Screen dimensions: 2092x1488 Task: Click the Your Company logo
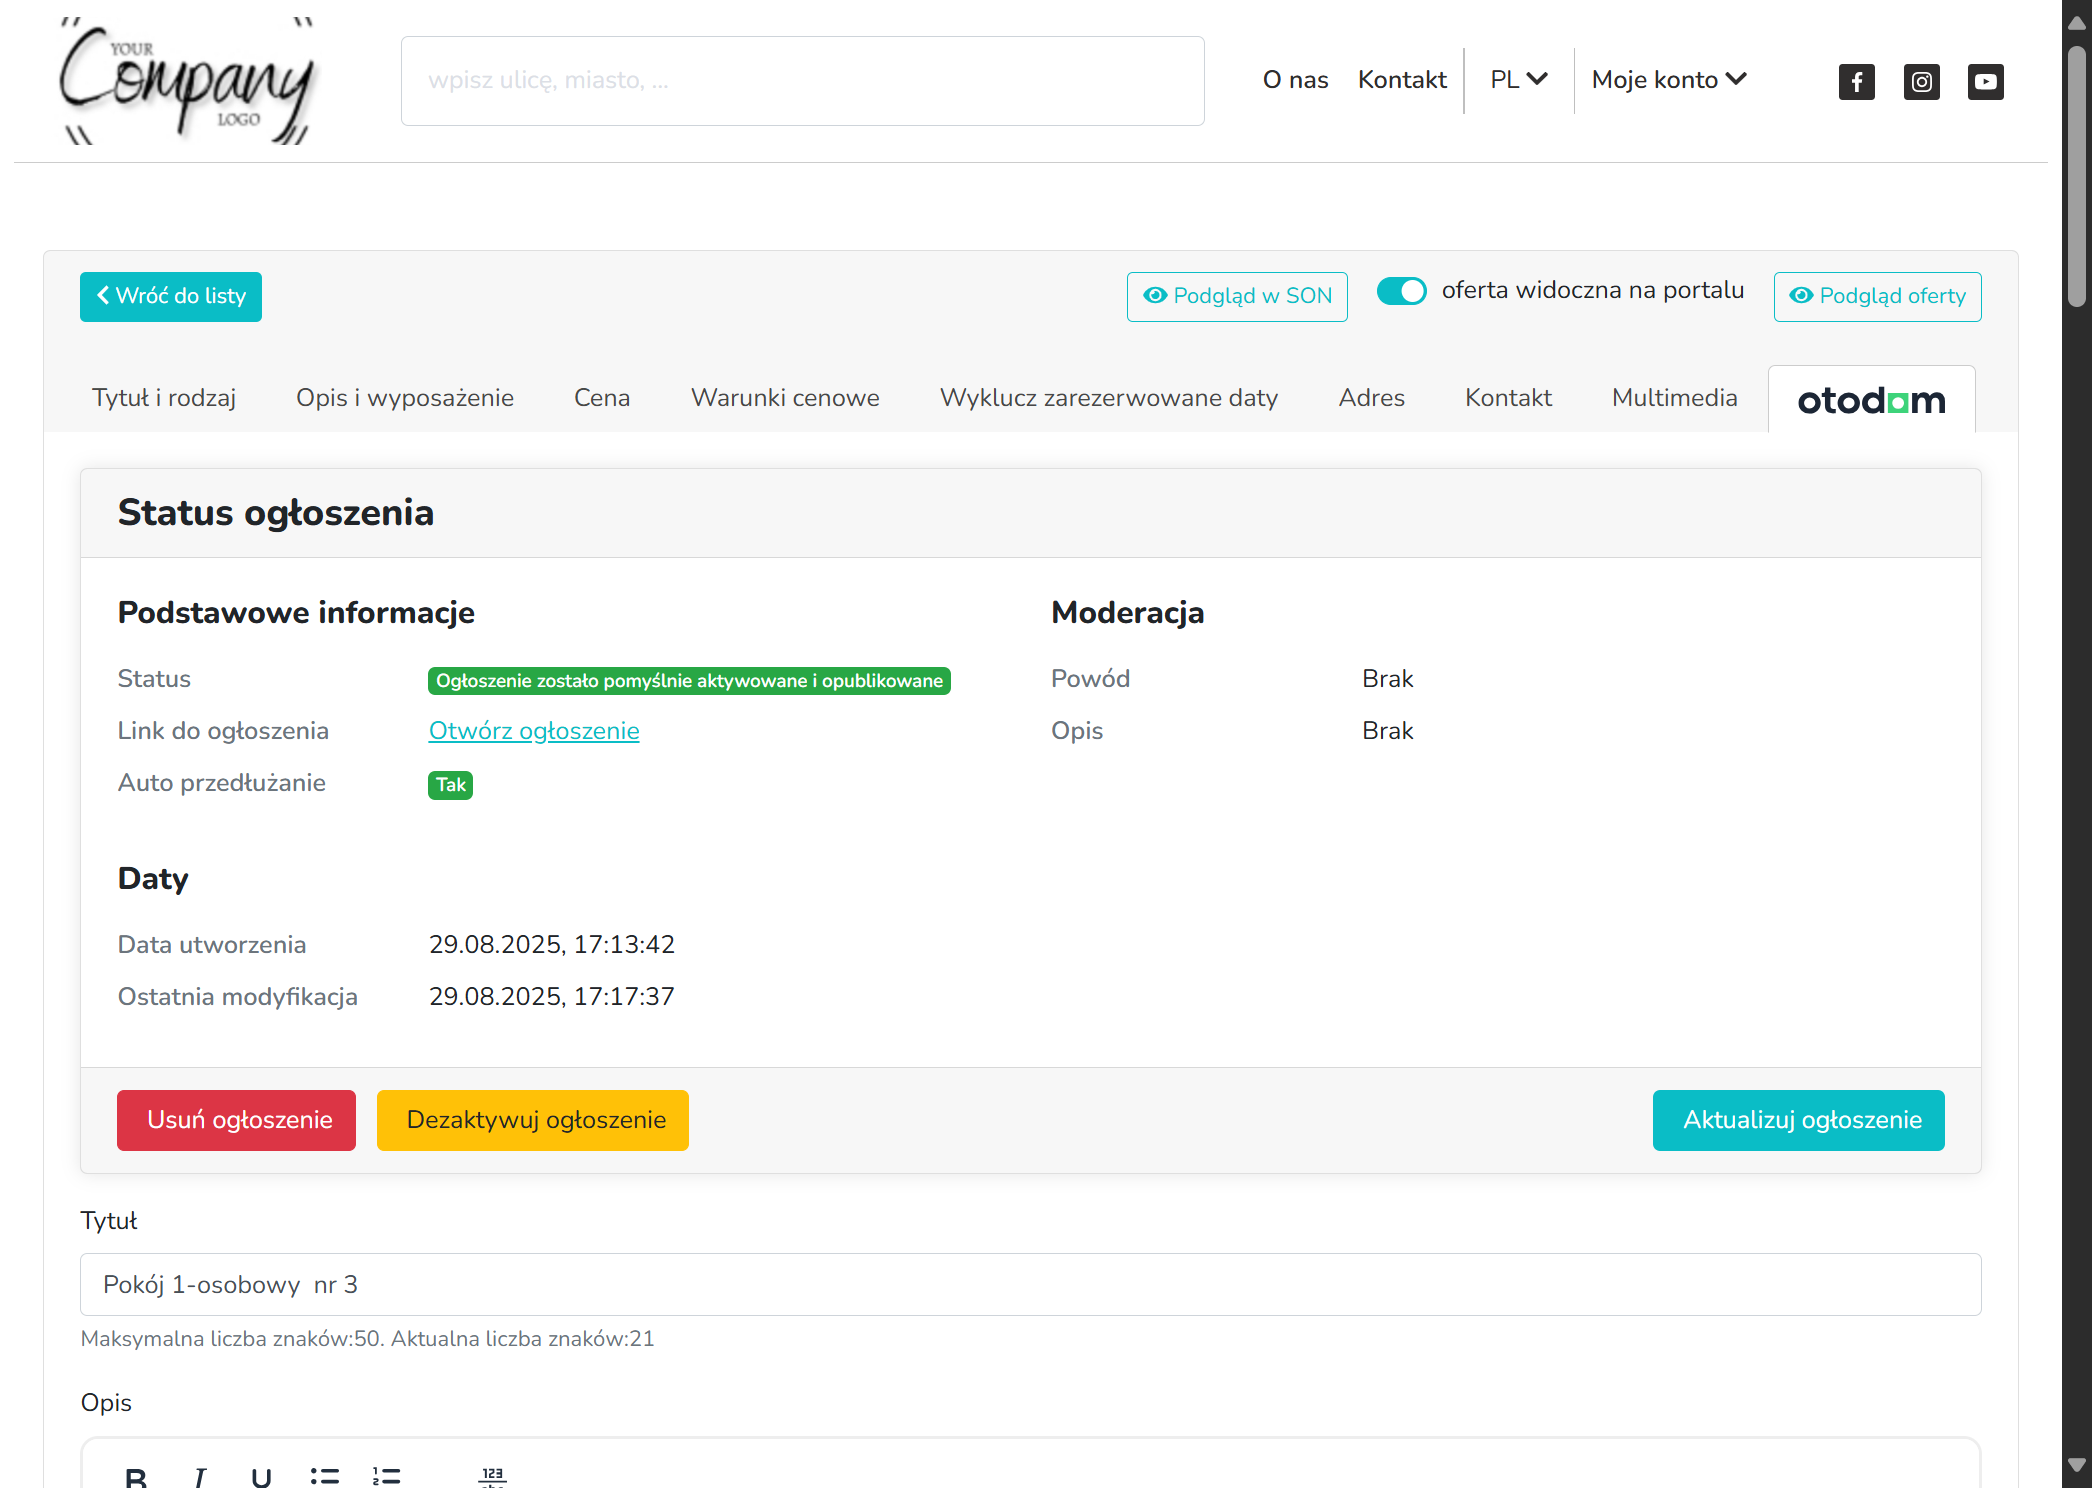click(x=188, y=80)
